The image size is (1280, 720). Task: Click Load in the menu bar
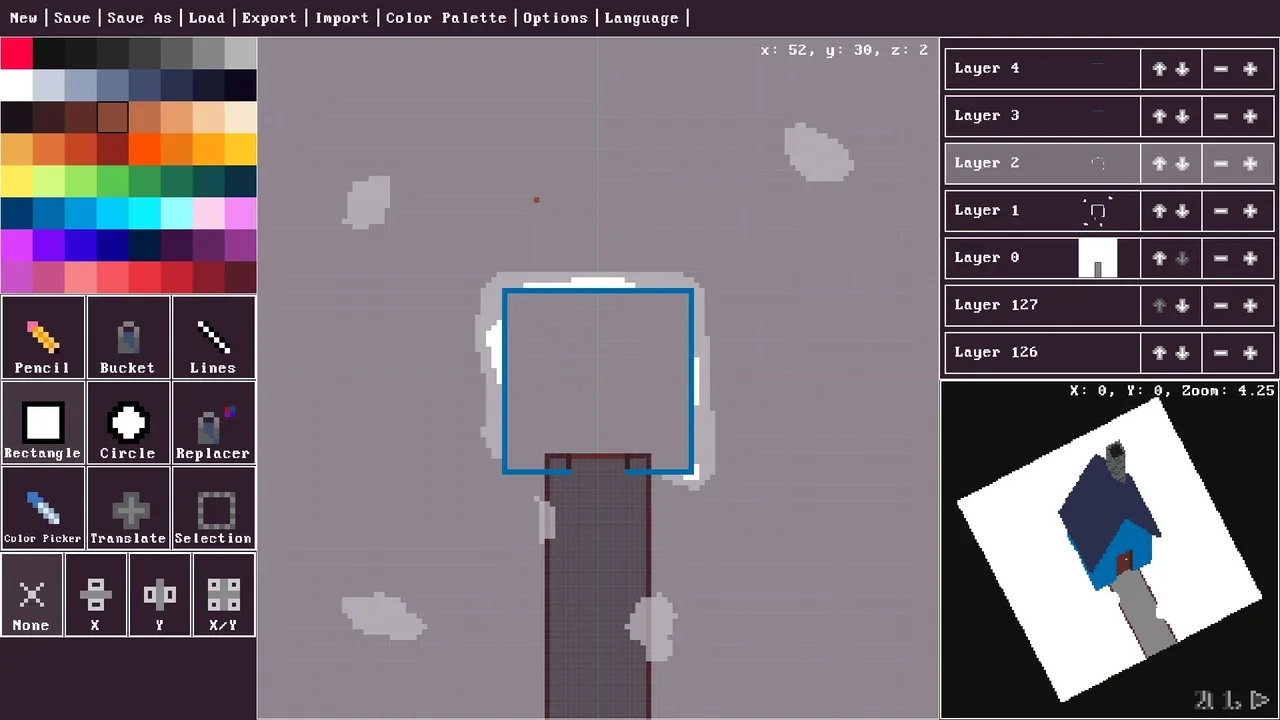(x=207, y=18)
